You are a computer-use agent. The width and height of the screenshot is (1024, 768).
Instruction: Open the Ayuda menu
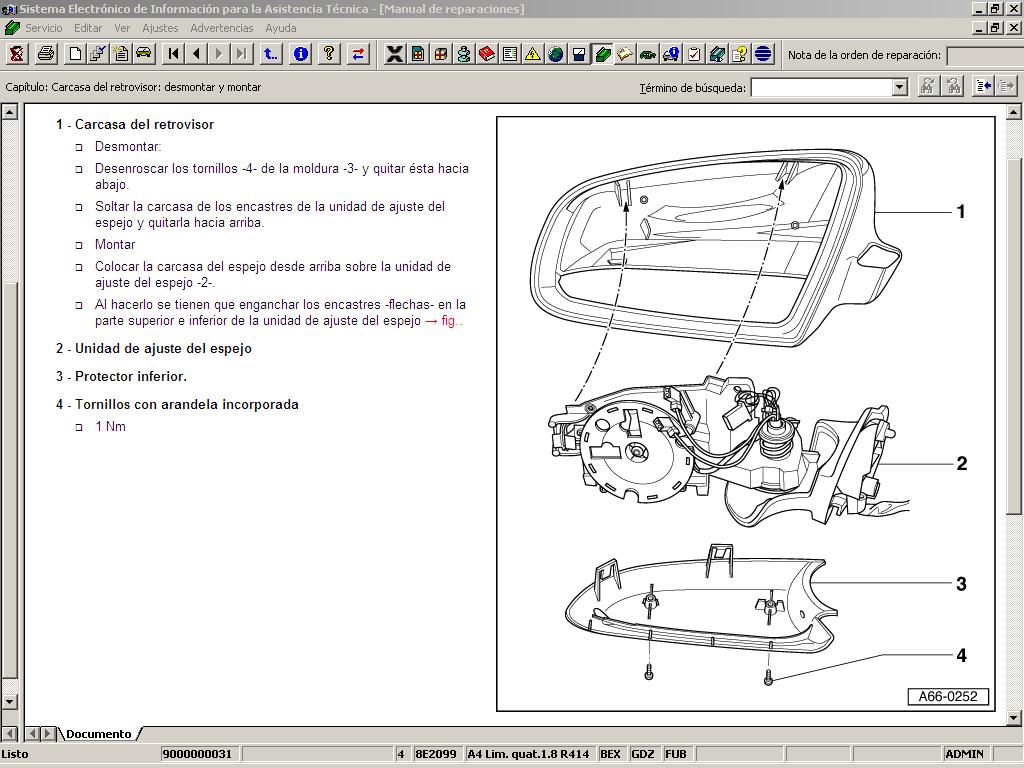pos(281,28)
